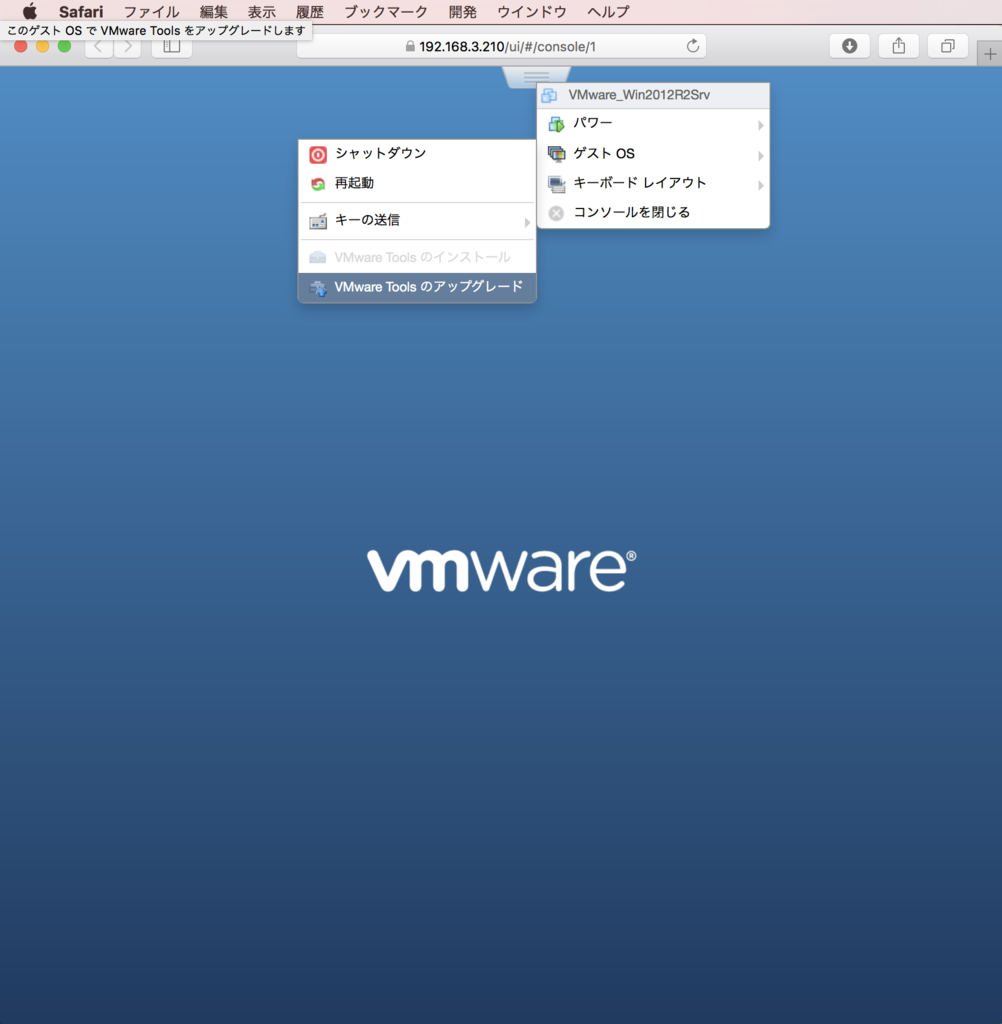Go back with Safari back button
This screenshot has width=1002, height=1024.
[x=99, y=46]
